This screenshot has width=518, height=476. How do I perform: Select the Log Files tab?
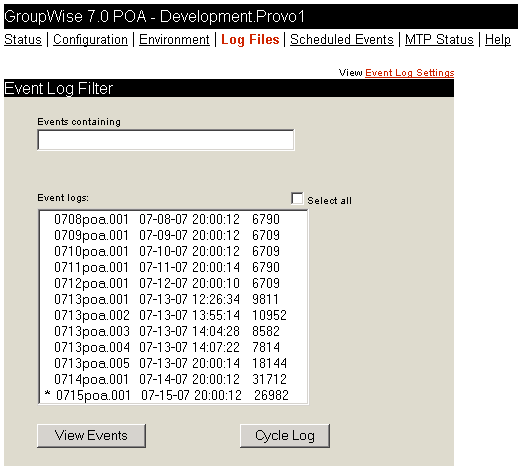point(250,39)
